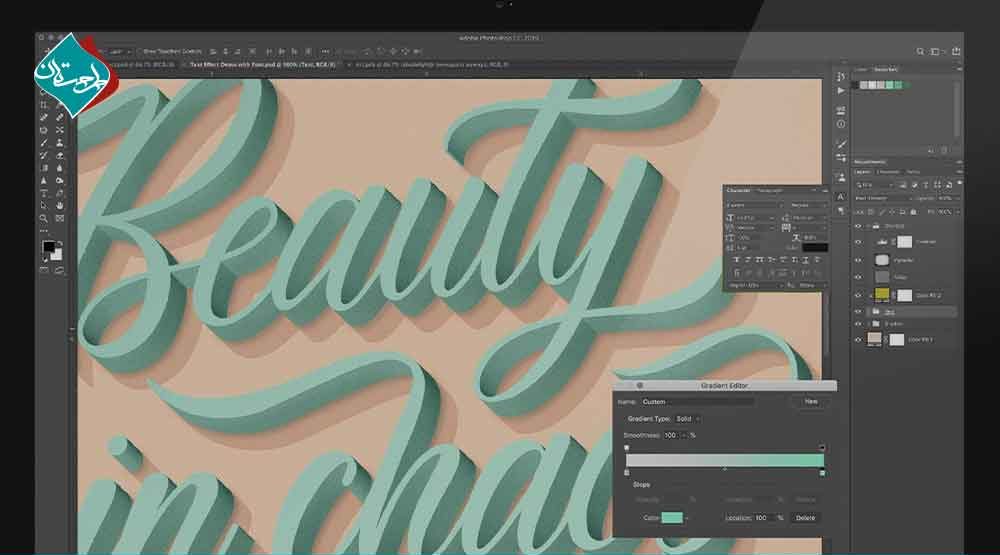Click Delete button in Gradient Editor
1000x555 pixels.
click(805, 518)
